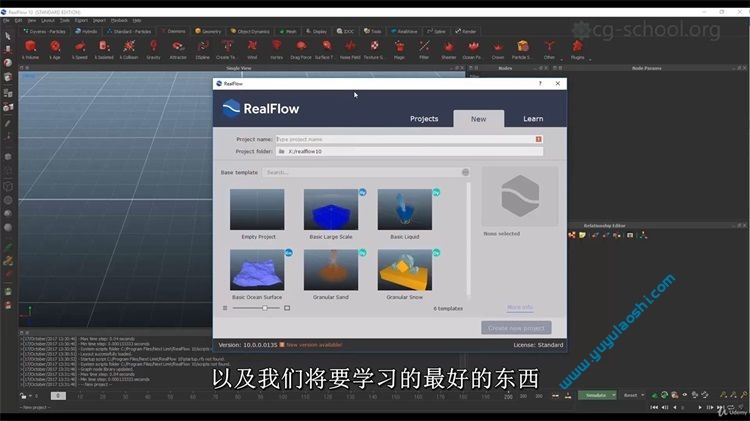Add an Ocean Force daemon

point(473,49)
